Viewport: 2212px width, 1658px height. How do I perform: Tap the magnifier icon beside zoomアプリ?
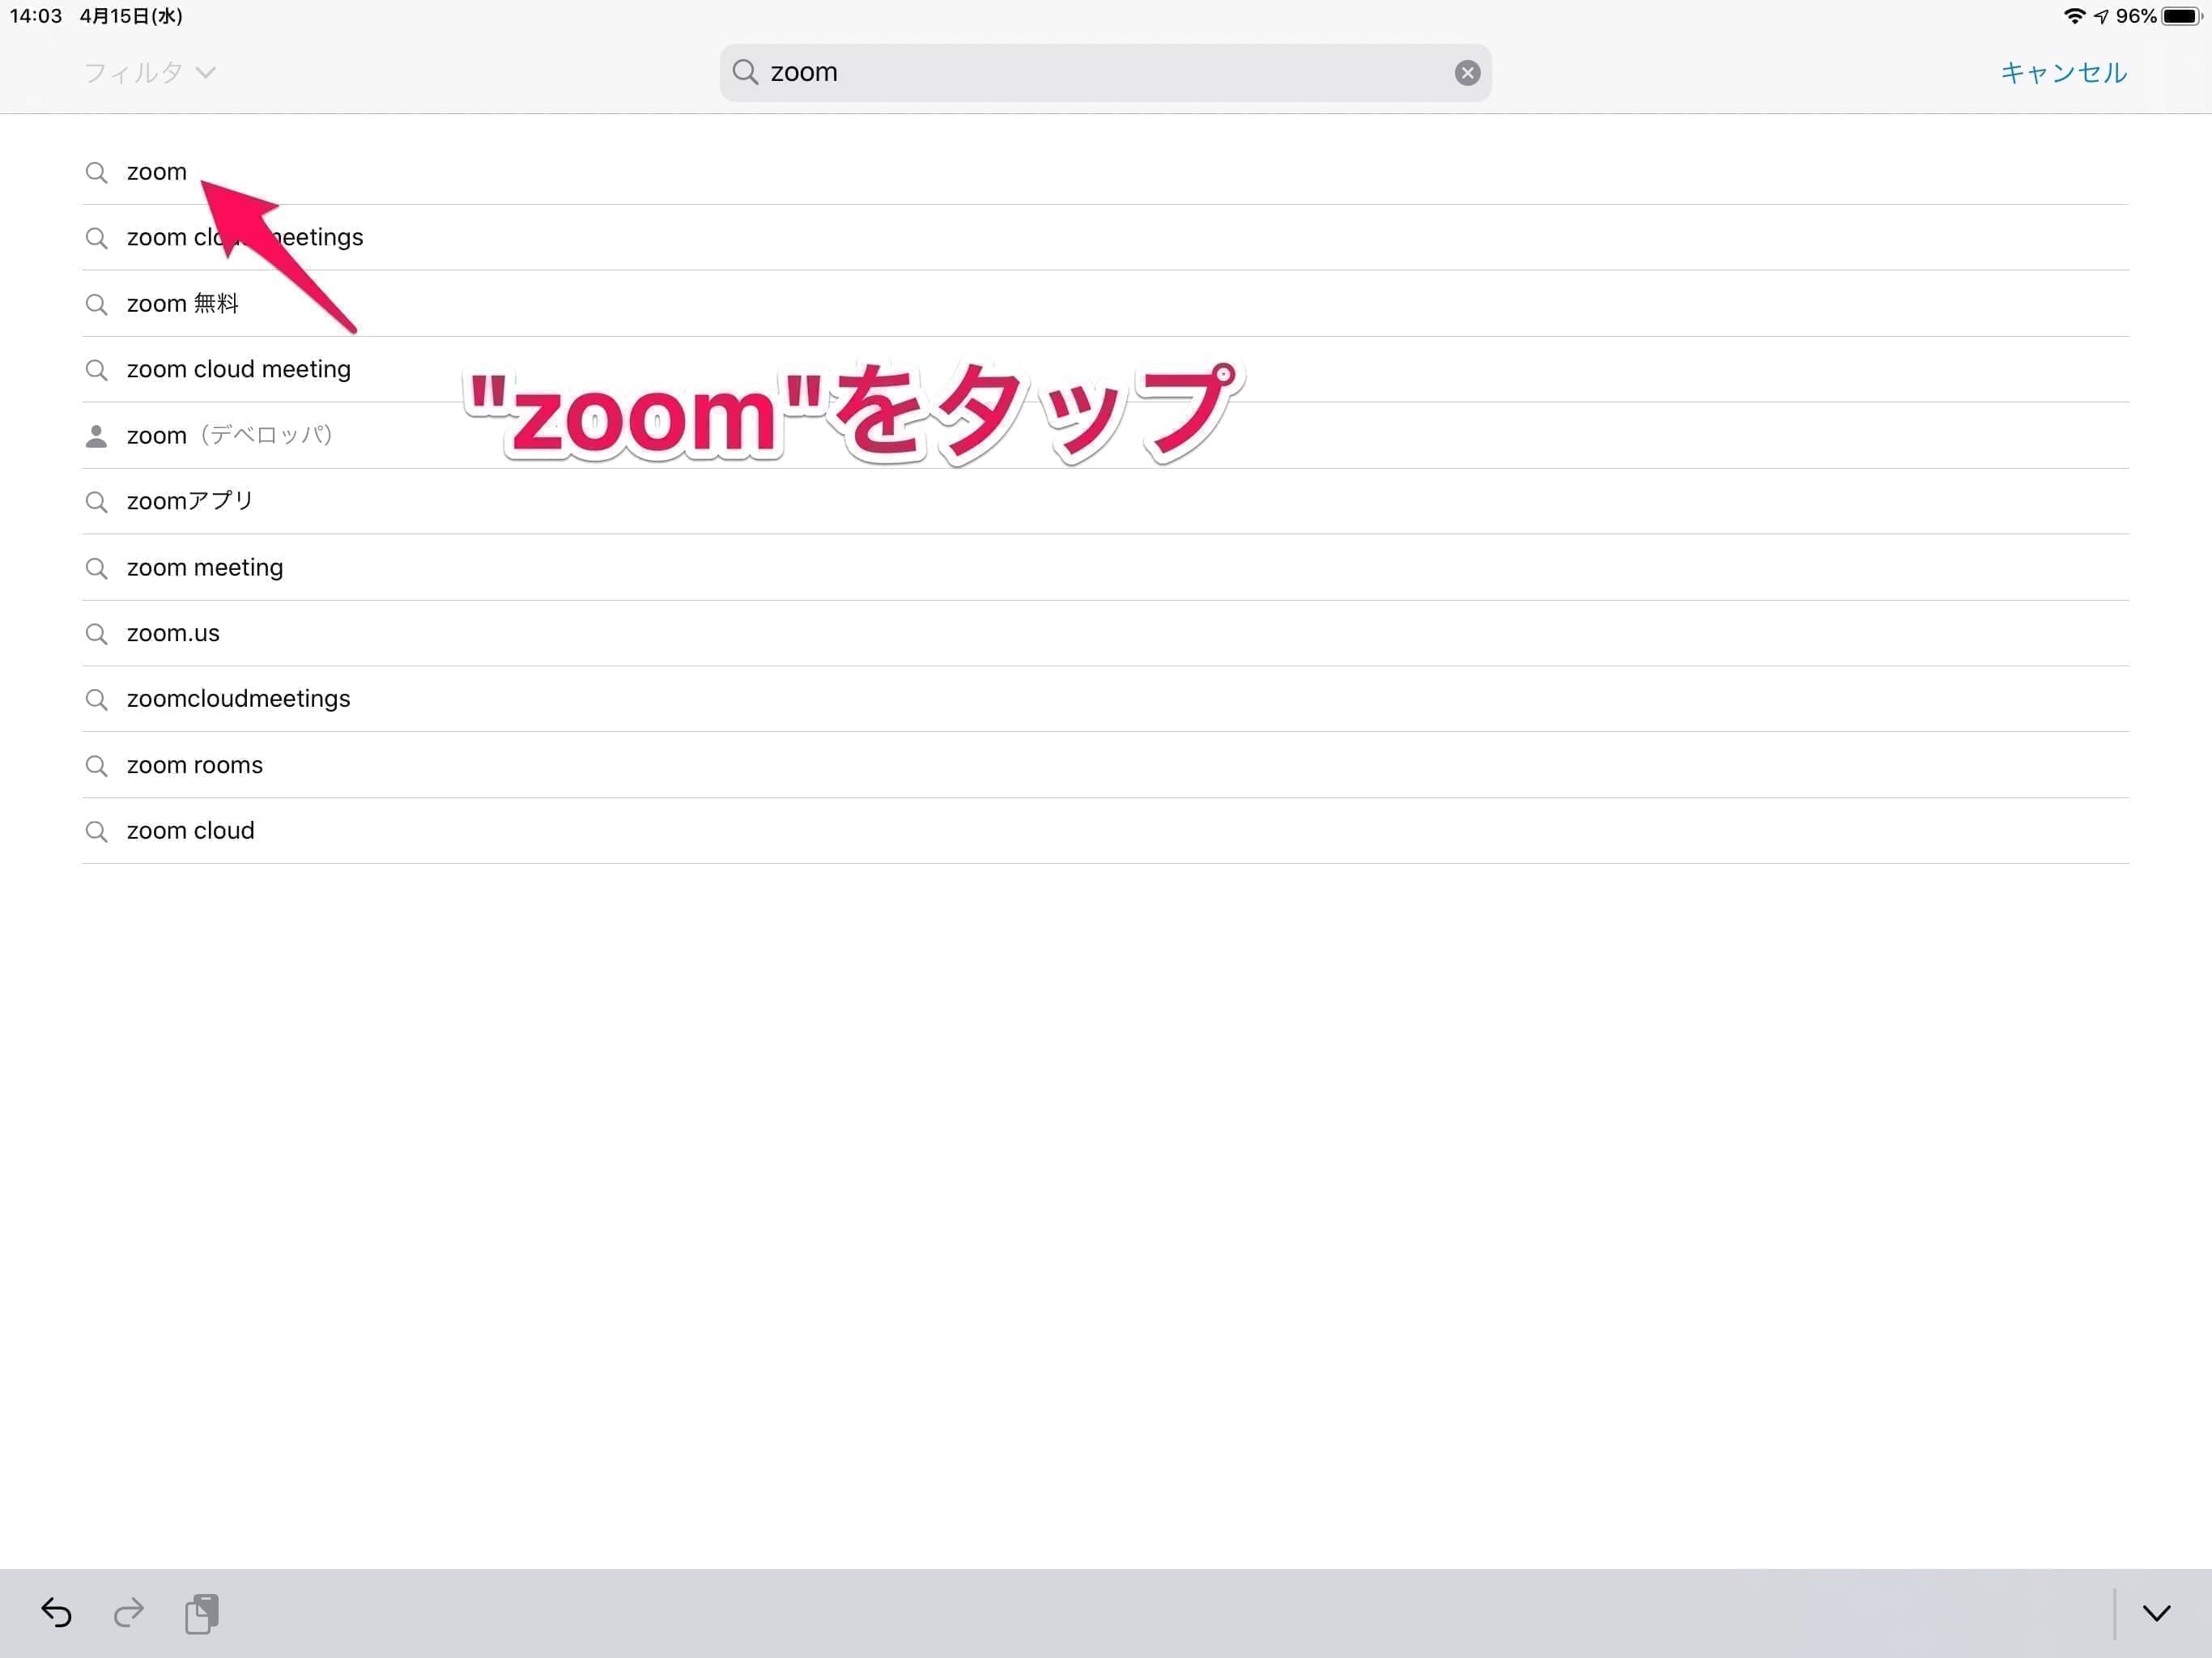[96, 501]
